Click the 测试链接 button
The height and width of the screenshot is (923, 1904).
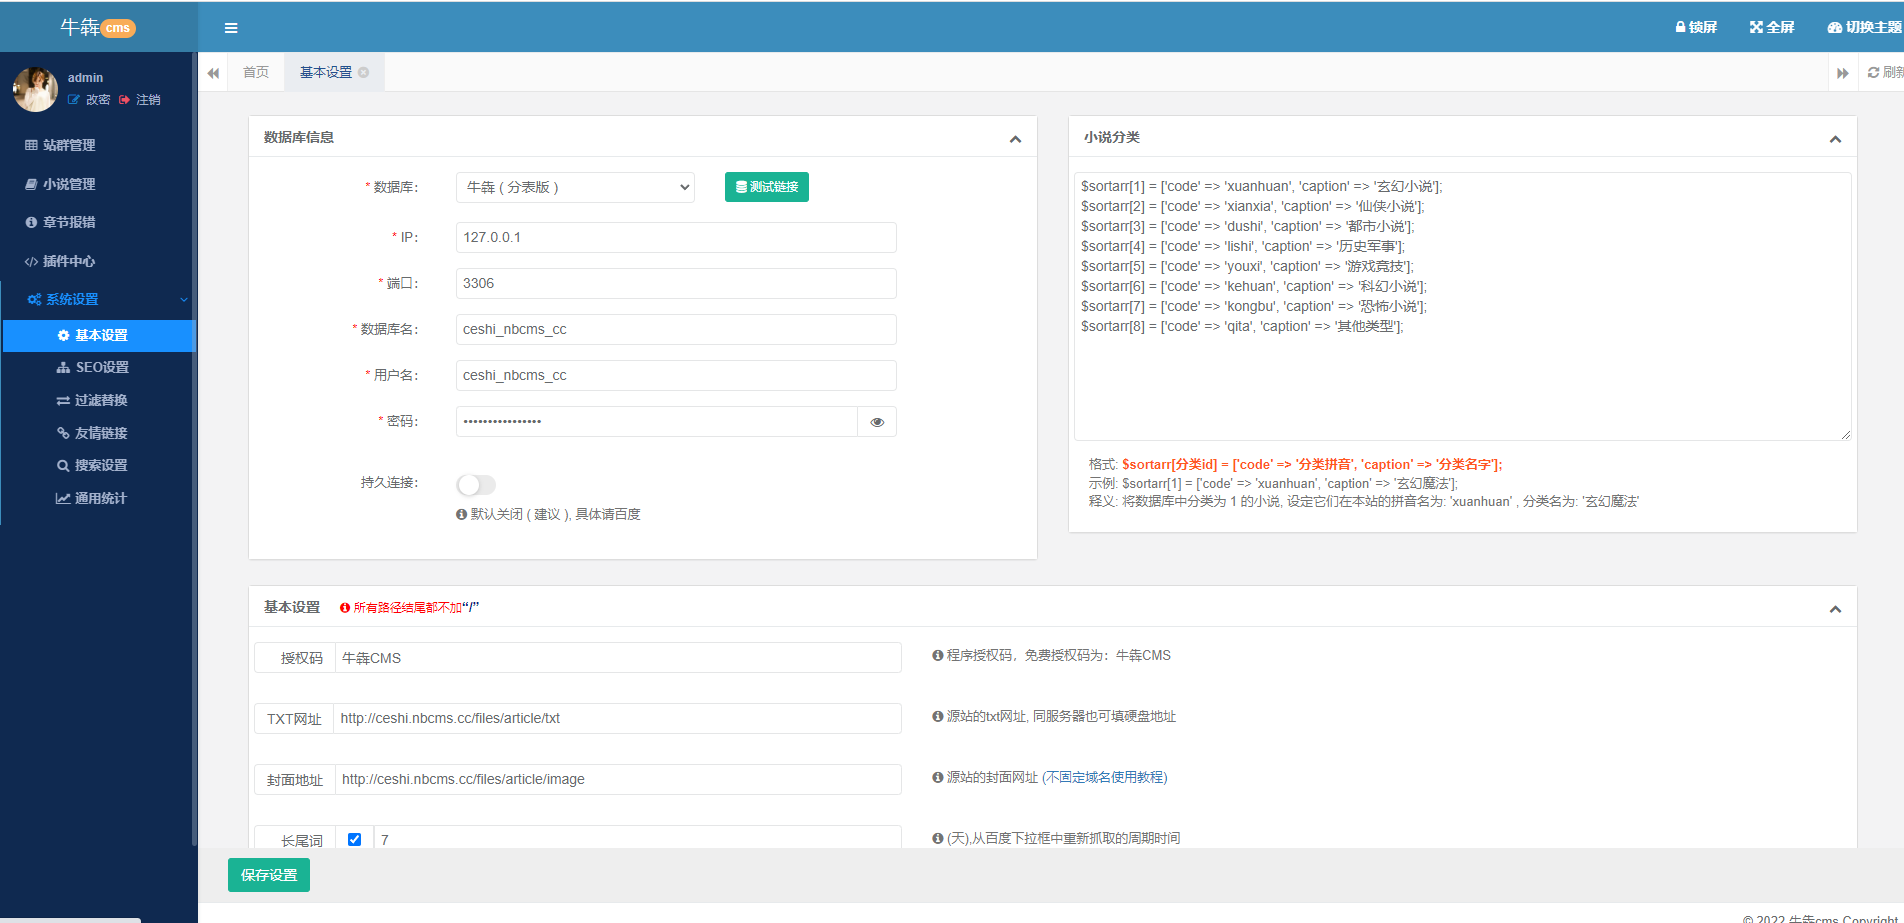766,187
